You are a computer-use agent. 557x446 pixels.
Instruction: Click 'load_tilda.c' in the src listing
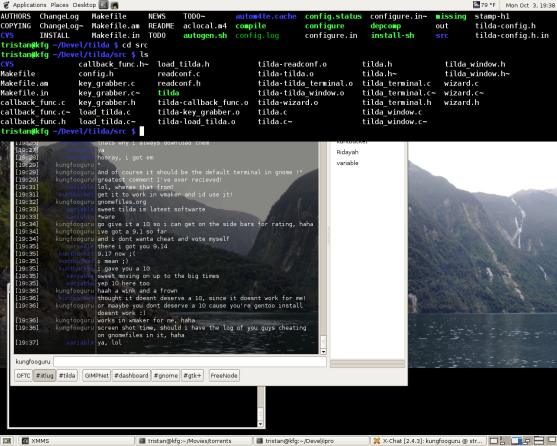[x=104, y=112]
